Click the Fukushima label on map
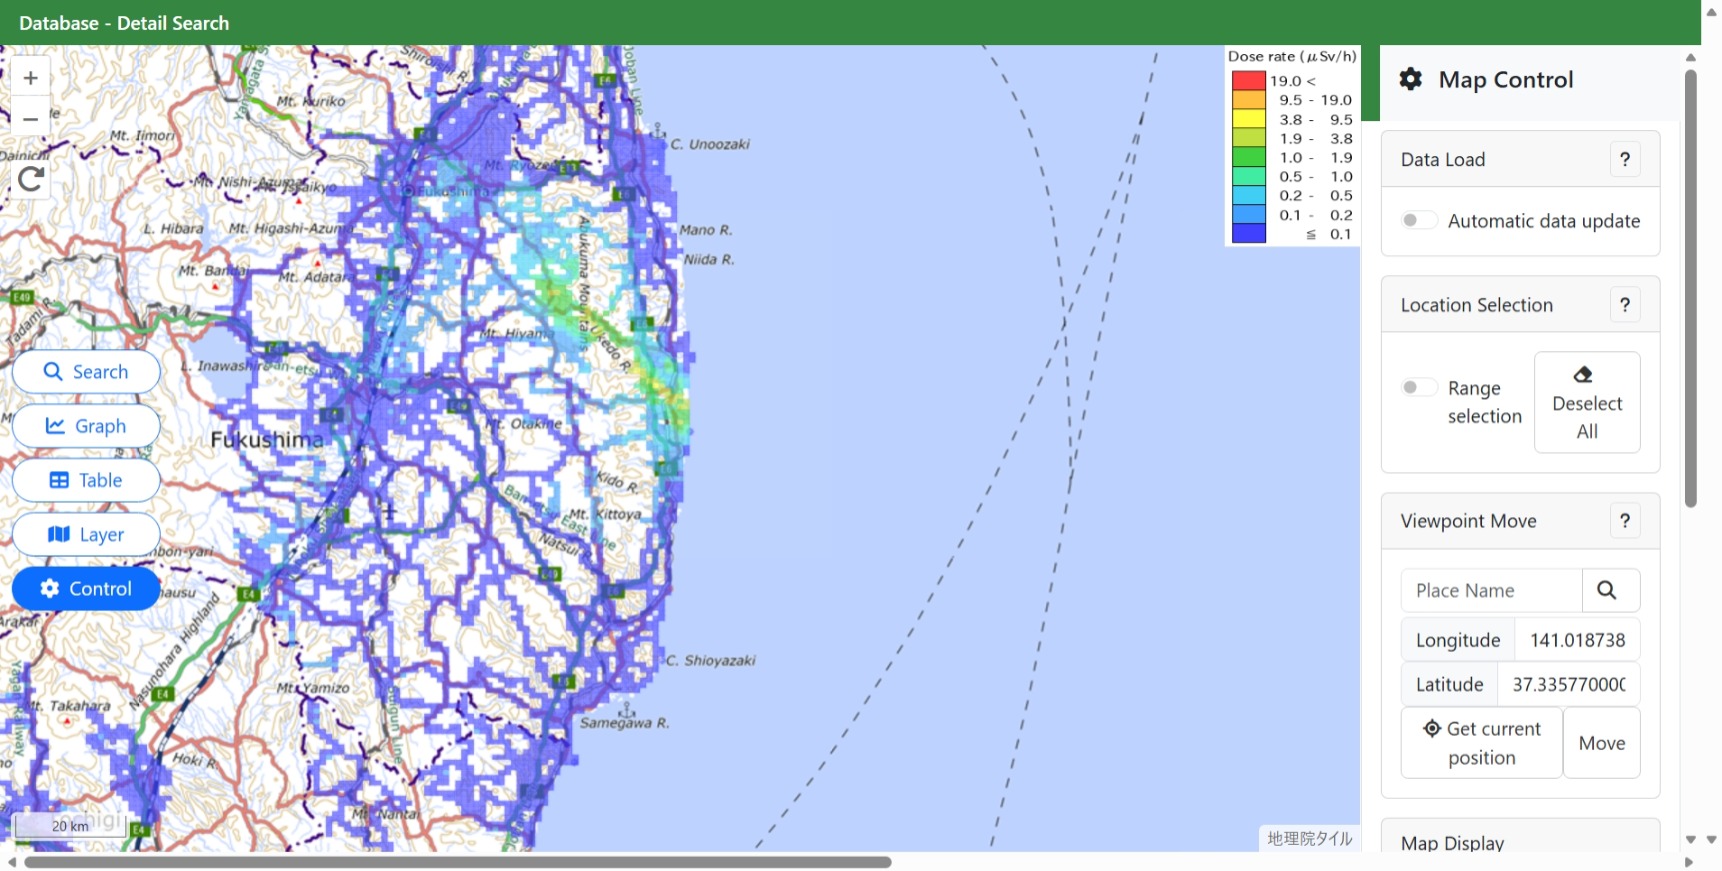 tap(267, 439)
